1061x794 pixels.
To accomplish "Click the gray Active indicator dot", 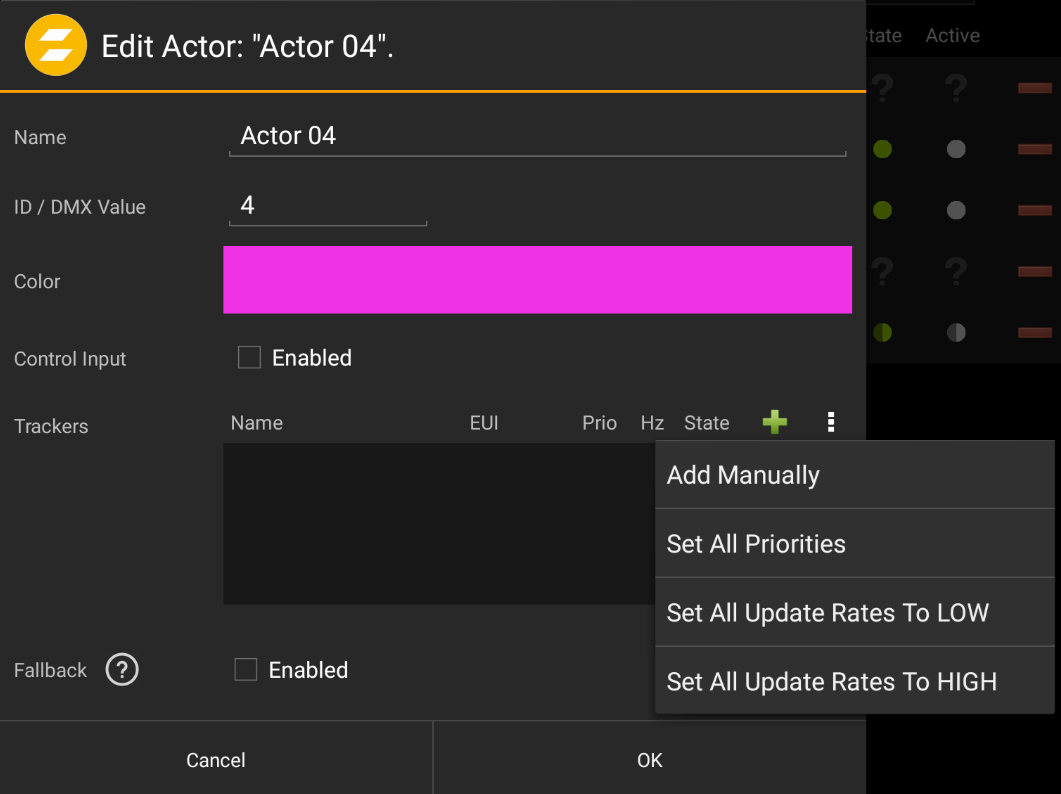I will tap(954, 148).
